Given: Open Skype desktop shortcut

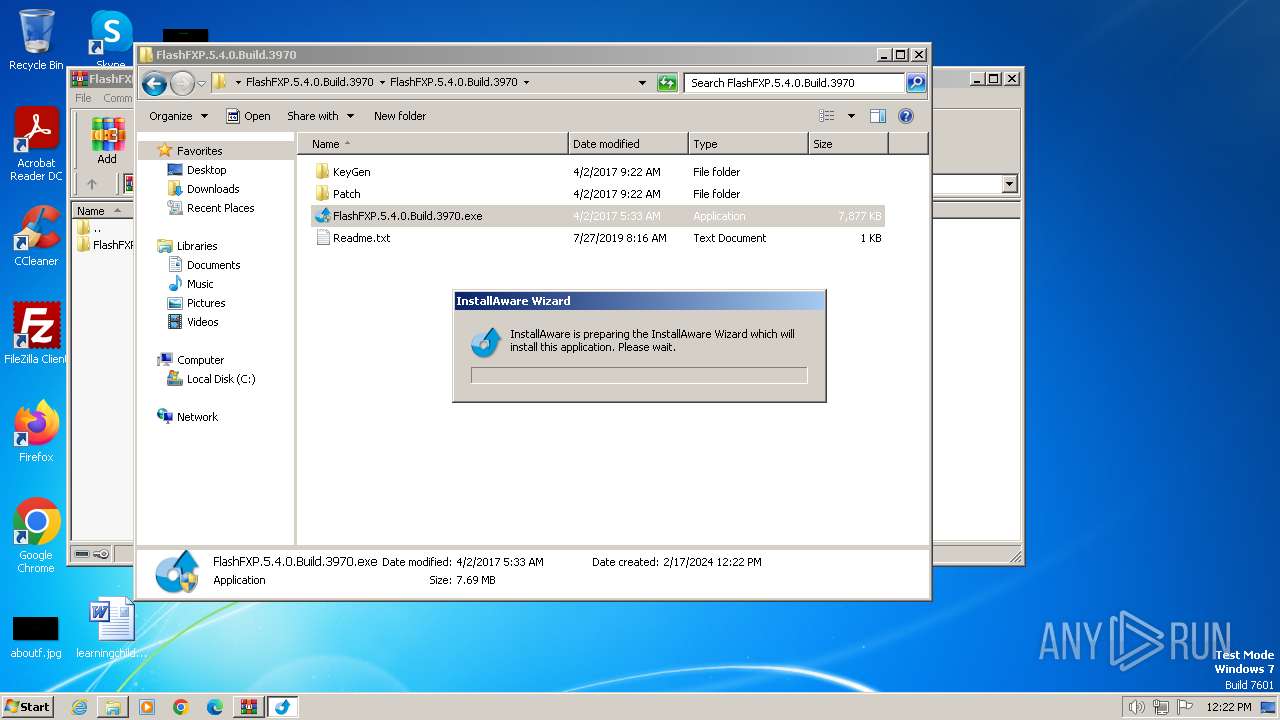Looking at the screenshot, I should point(110,40).
